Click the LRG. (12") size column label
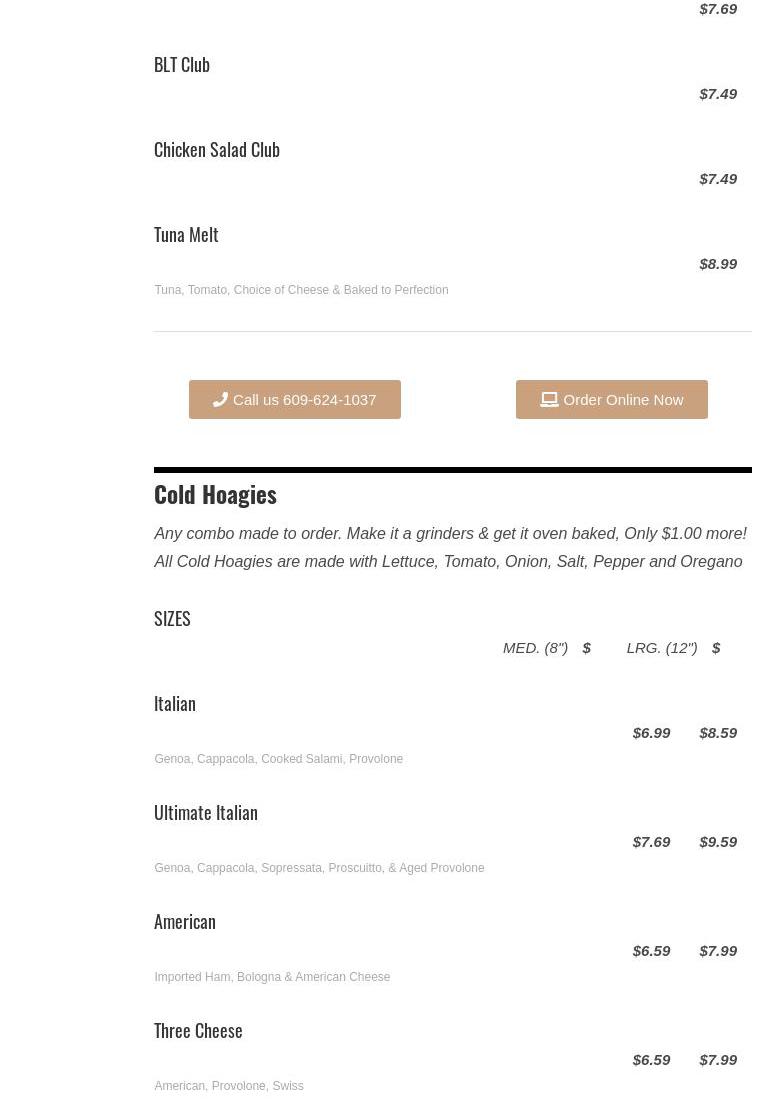770x1117 pixels. (x=662, y=648)
